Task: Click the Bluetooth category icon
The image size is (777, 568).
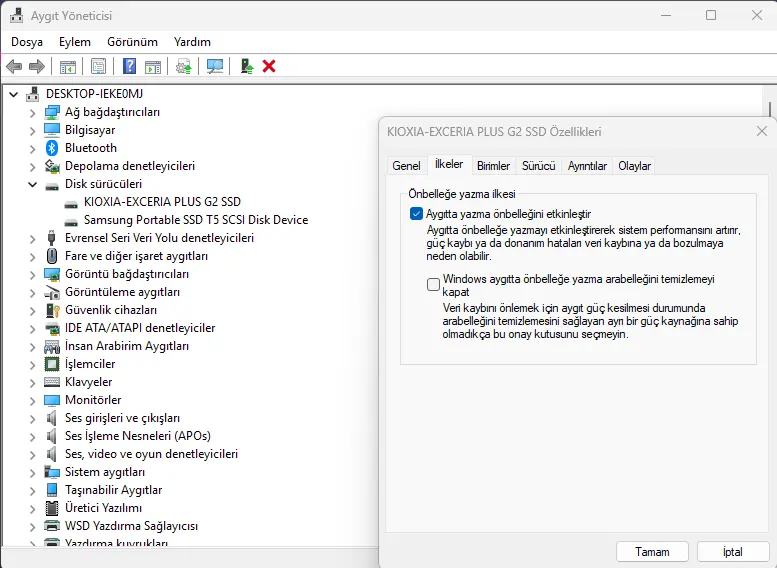Action: click(x=52, y=148)
